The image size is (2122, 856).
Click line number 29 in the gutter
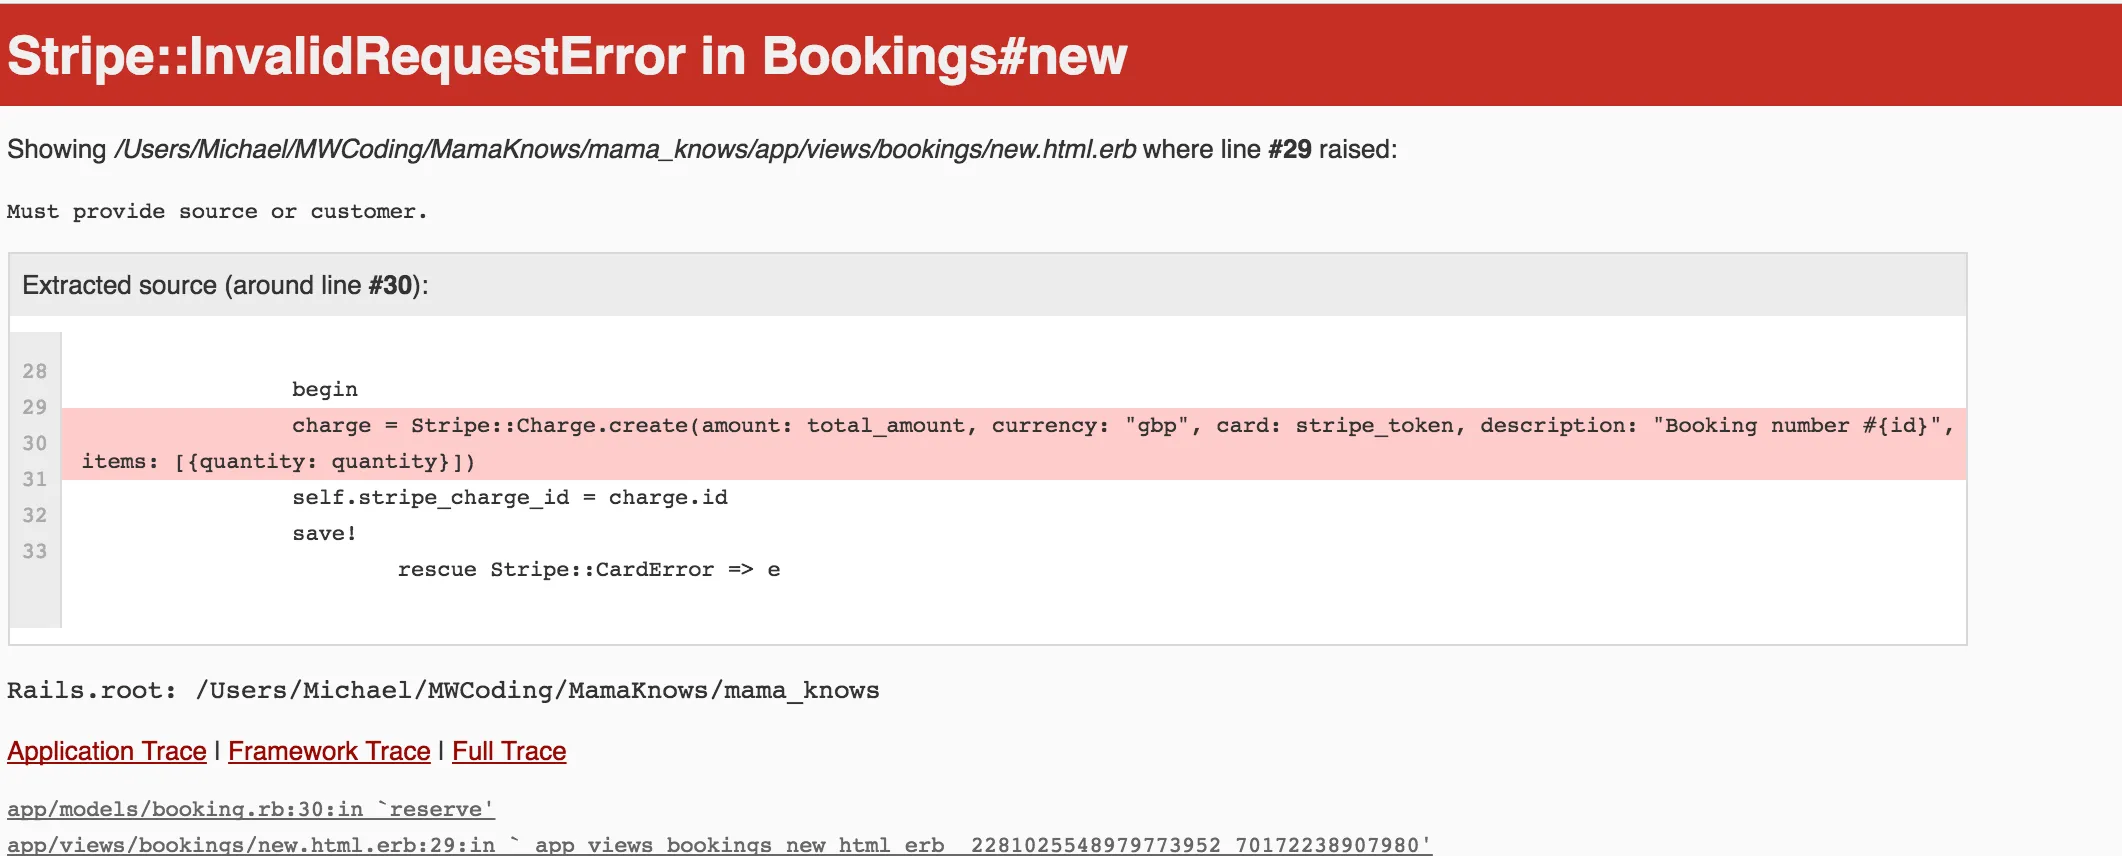(35, 407)
